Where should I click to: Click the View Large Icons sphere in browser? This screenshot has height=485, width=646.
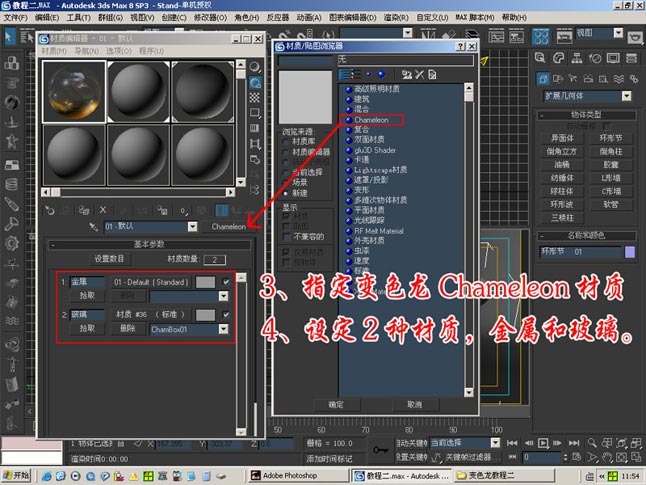tap(381, 75)
